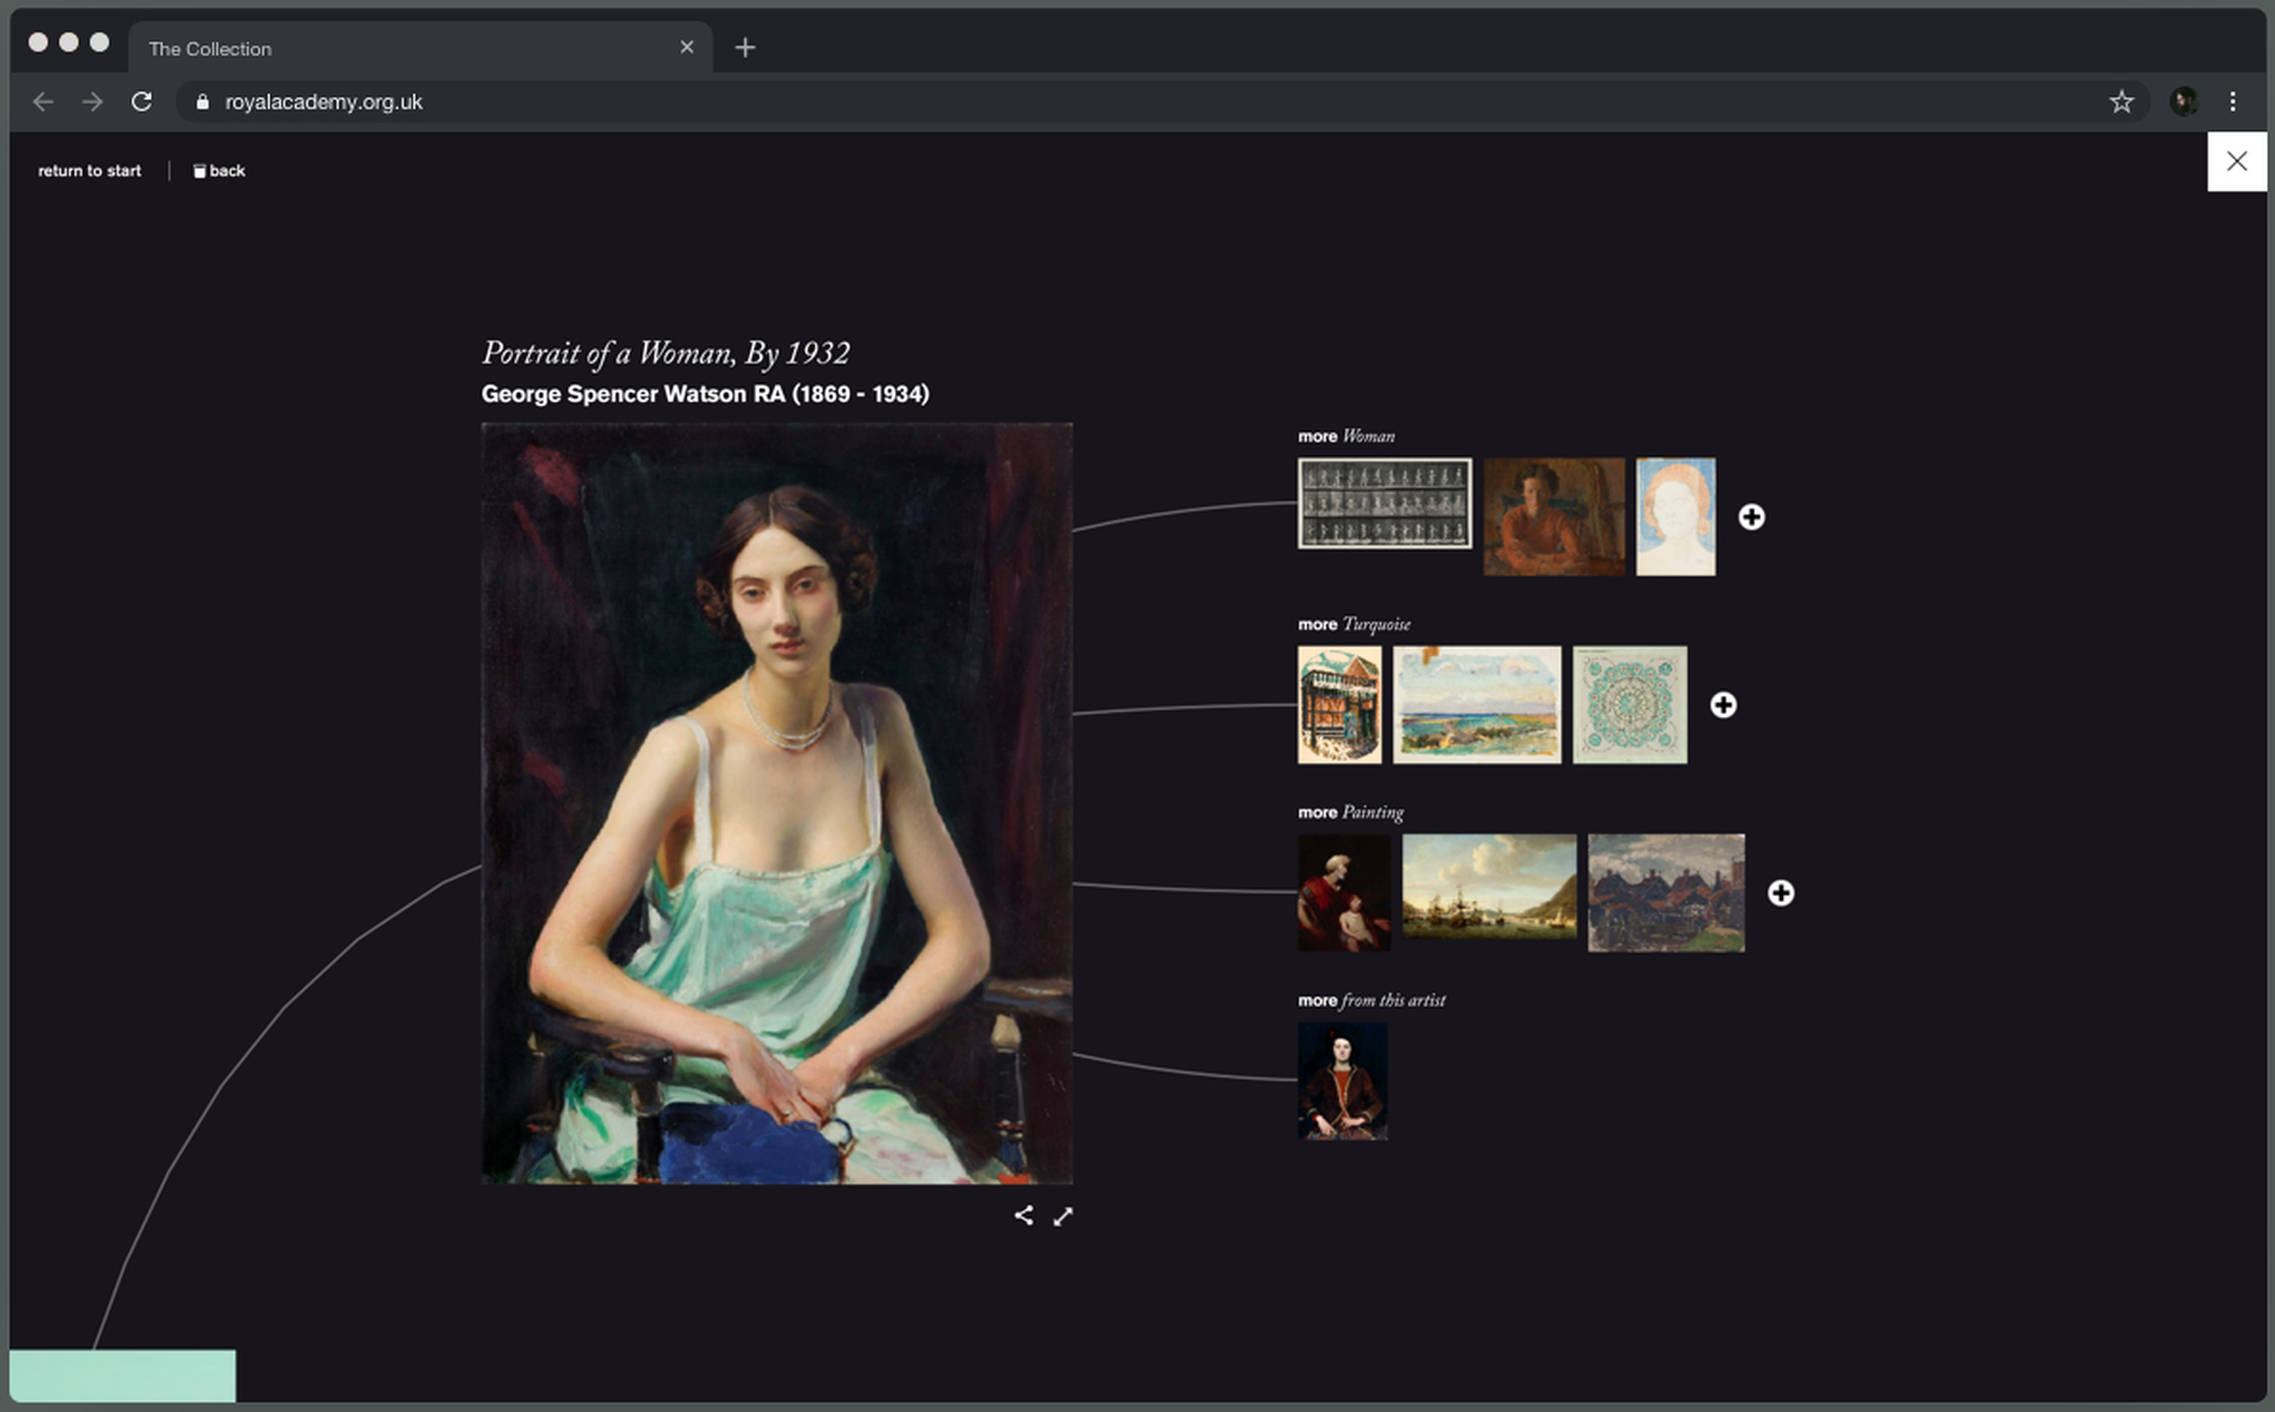This screenshot has width=2275, height=1412.
Task: Open the thumbnail under more from this artist
Action: pyautogui.click(x=1343, y=1081)
